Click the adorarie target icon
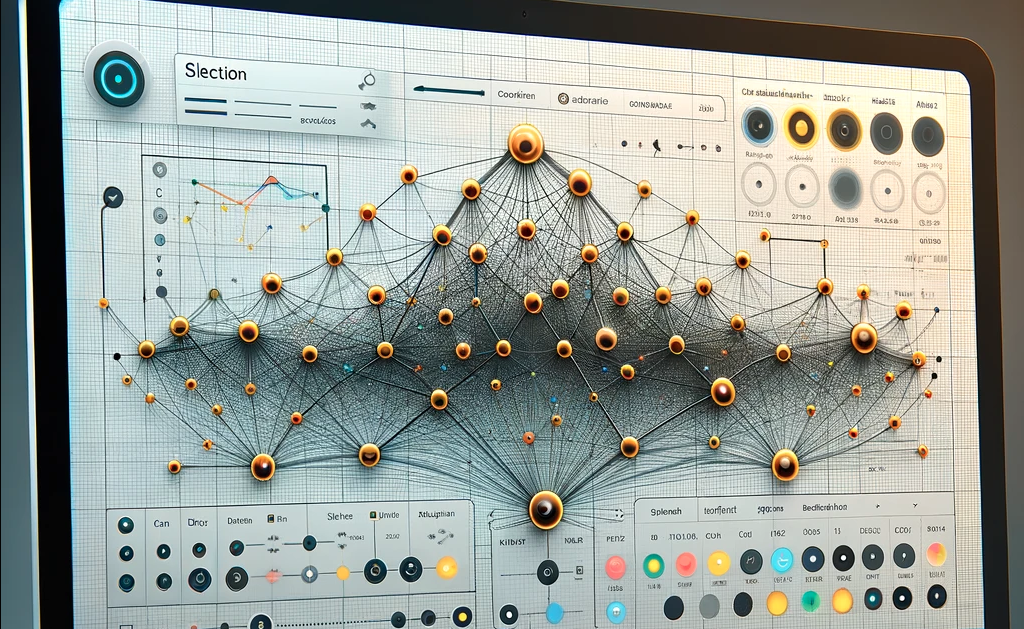The width and height of the screenshot is (1024, 629). pos(562,98)
